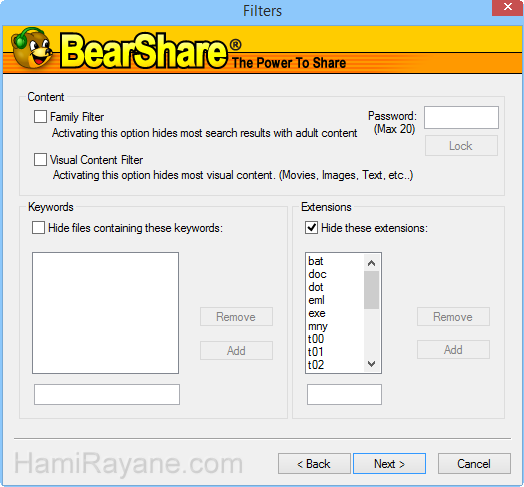Click the extensions list scrollbar thumb
This screenshot has height=487, width=524.
371,290
